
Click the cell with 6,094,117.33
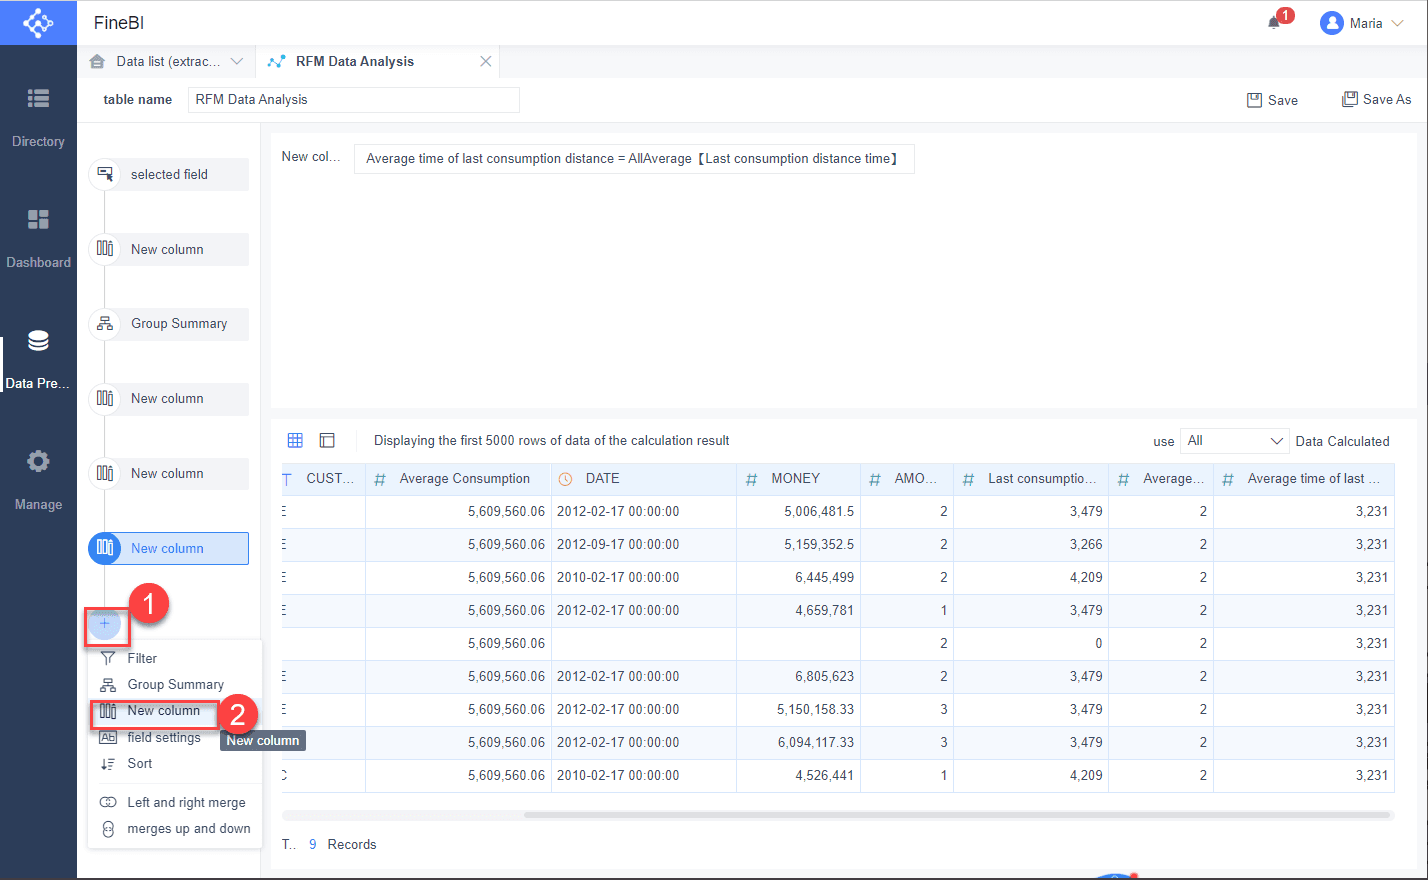pos(798,742)
